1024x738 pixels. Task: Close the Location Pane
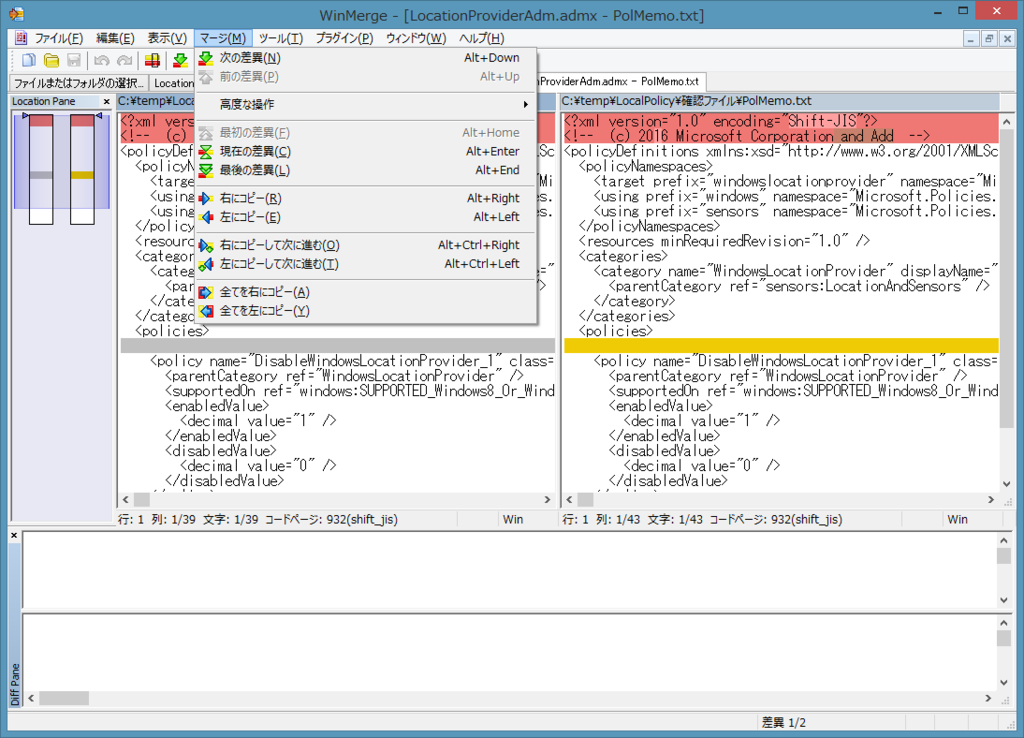106,102
